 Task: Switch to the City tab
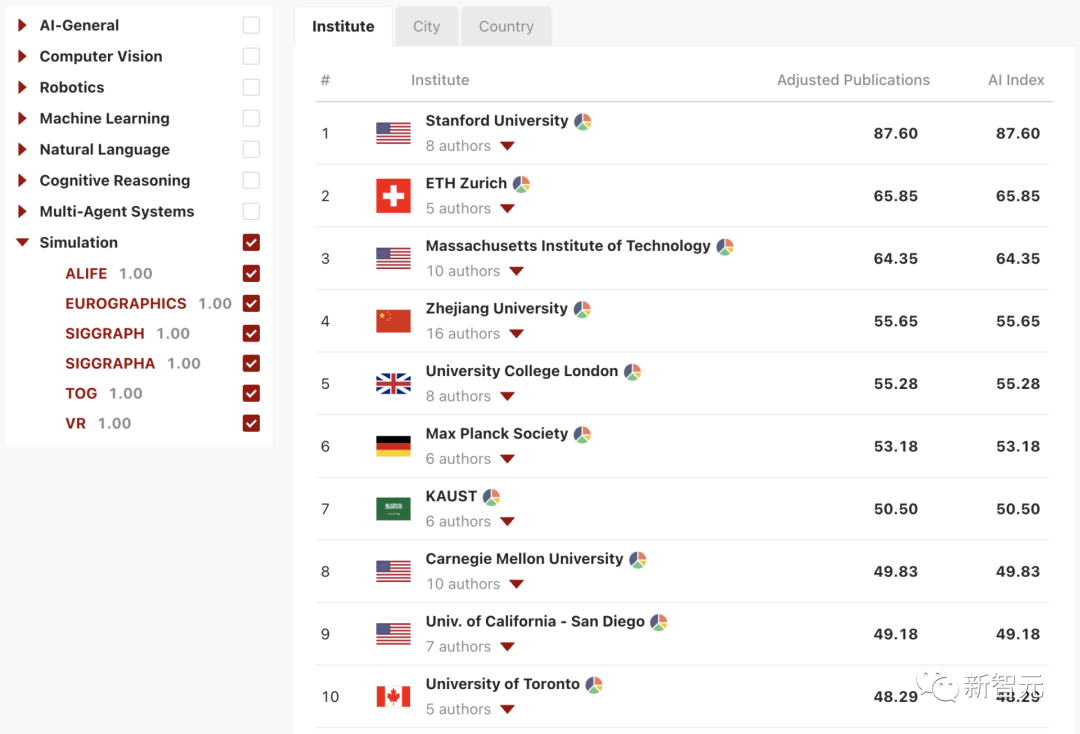point(426,27)
